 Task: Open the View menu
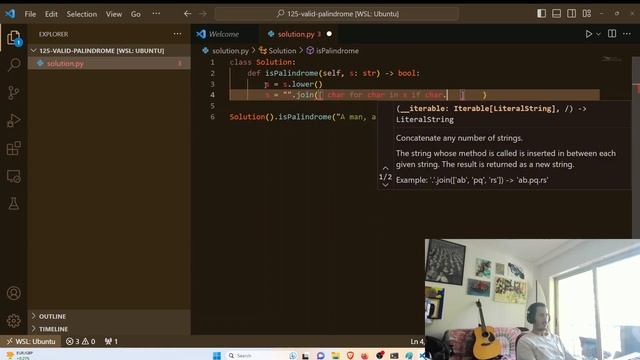click(114, 14)
